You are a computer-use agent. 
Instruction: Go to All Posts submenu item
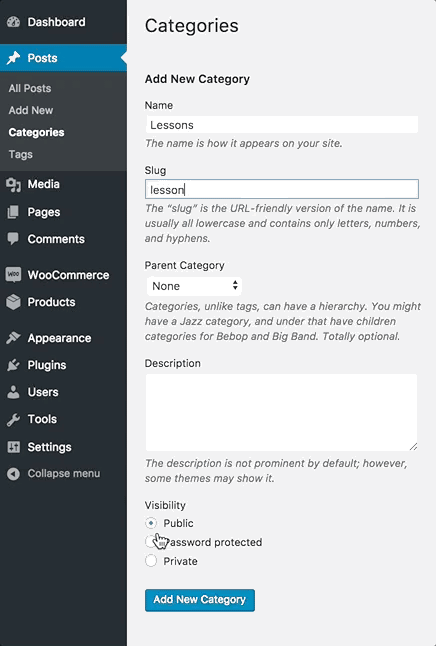point(30,88)
